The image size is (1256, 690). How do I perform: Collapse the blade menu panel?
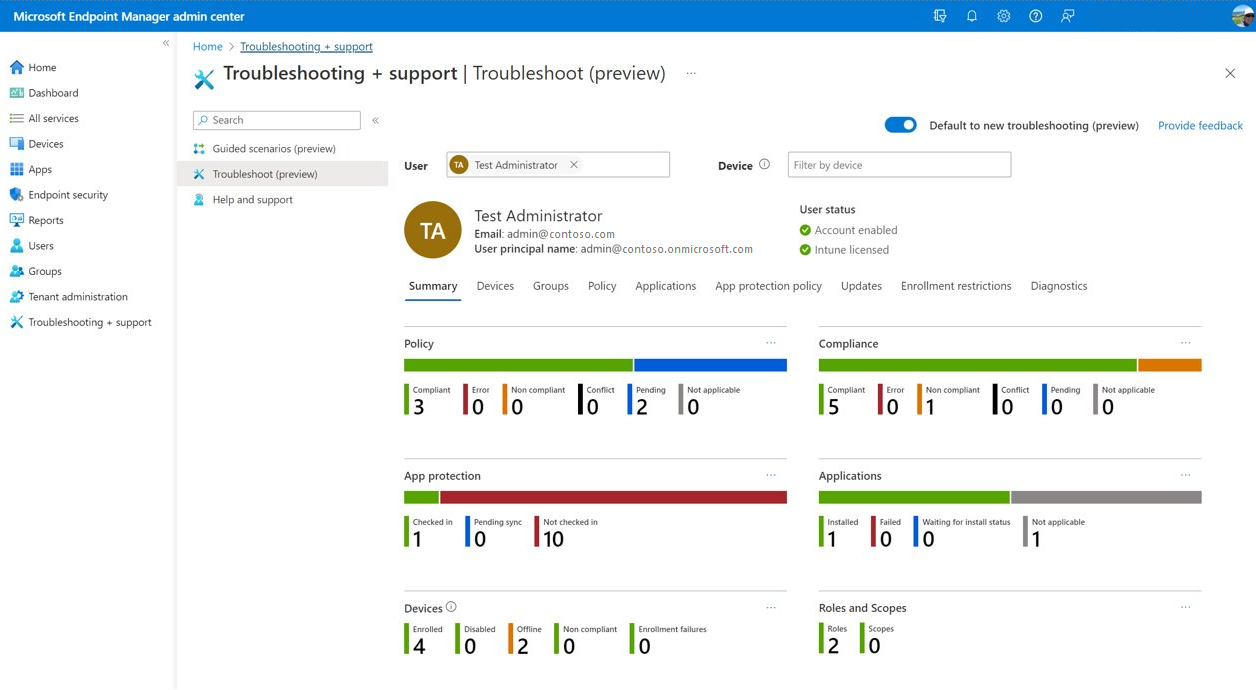click(x=376, y=120)
